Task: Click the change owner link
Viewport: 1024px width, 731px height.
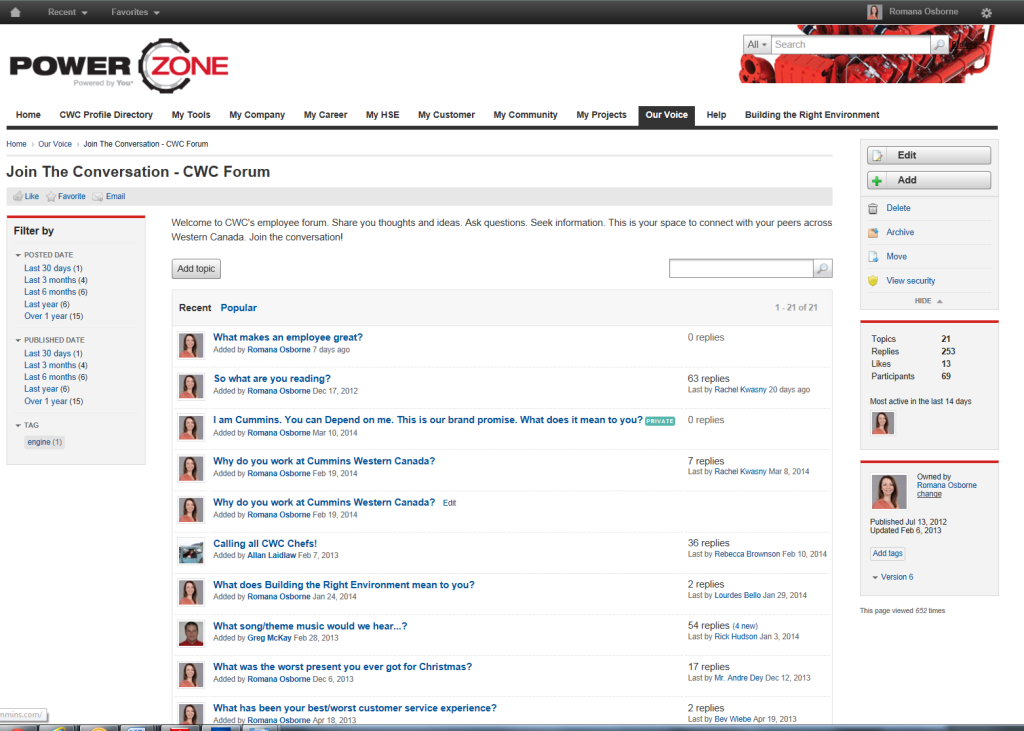Action: (929, 494)
